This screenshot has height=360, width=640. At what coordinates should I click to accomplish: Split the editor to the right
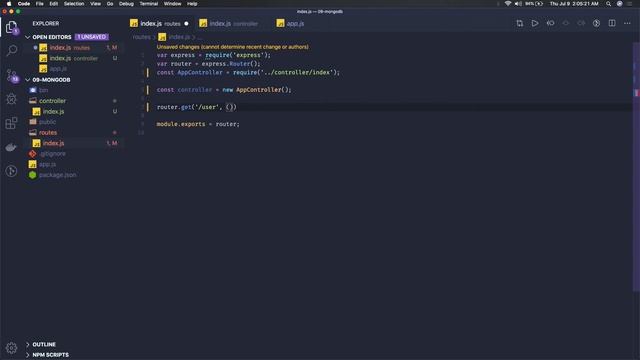[x=612, y=24]
